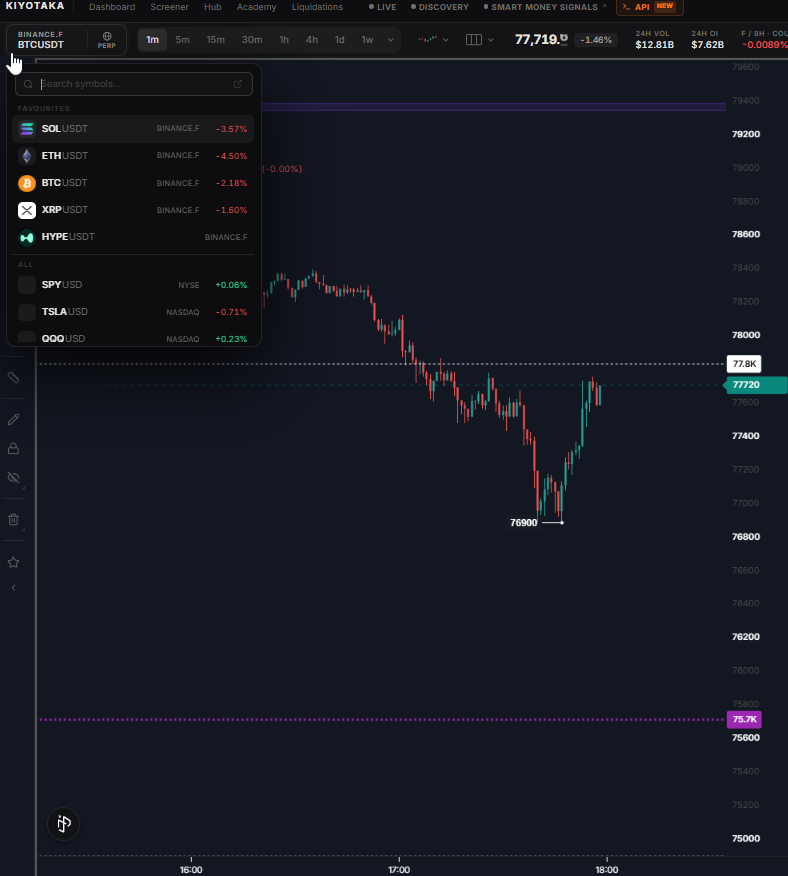The image size is (788, 876).
Task: Select the 1d timeframe
Action: (339, 40)
